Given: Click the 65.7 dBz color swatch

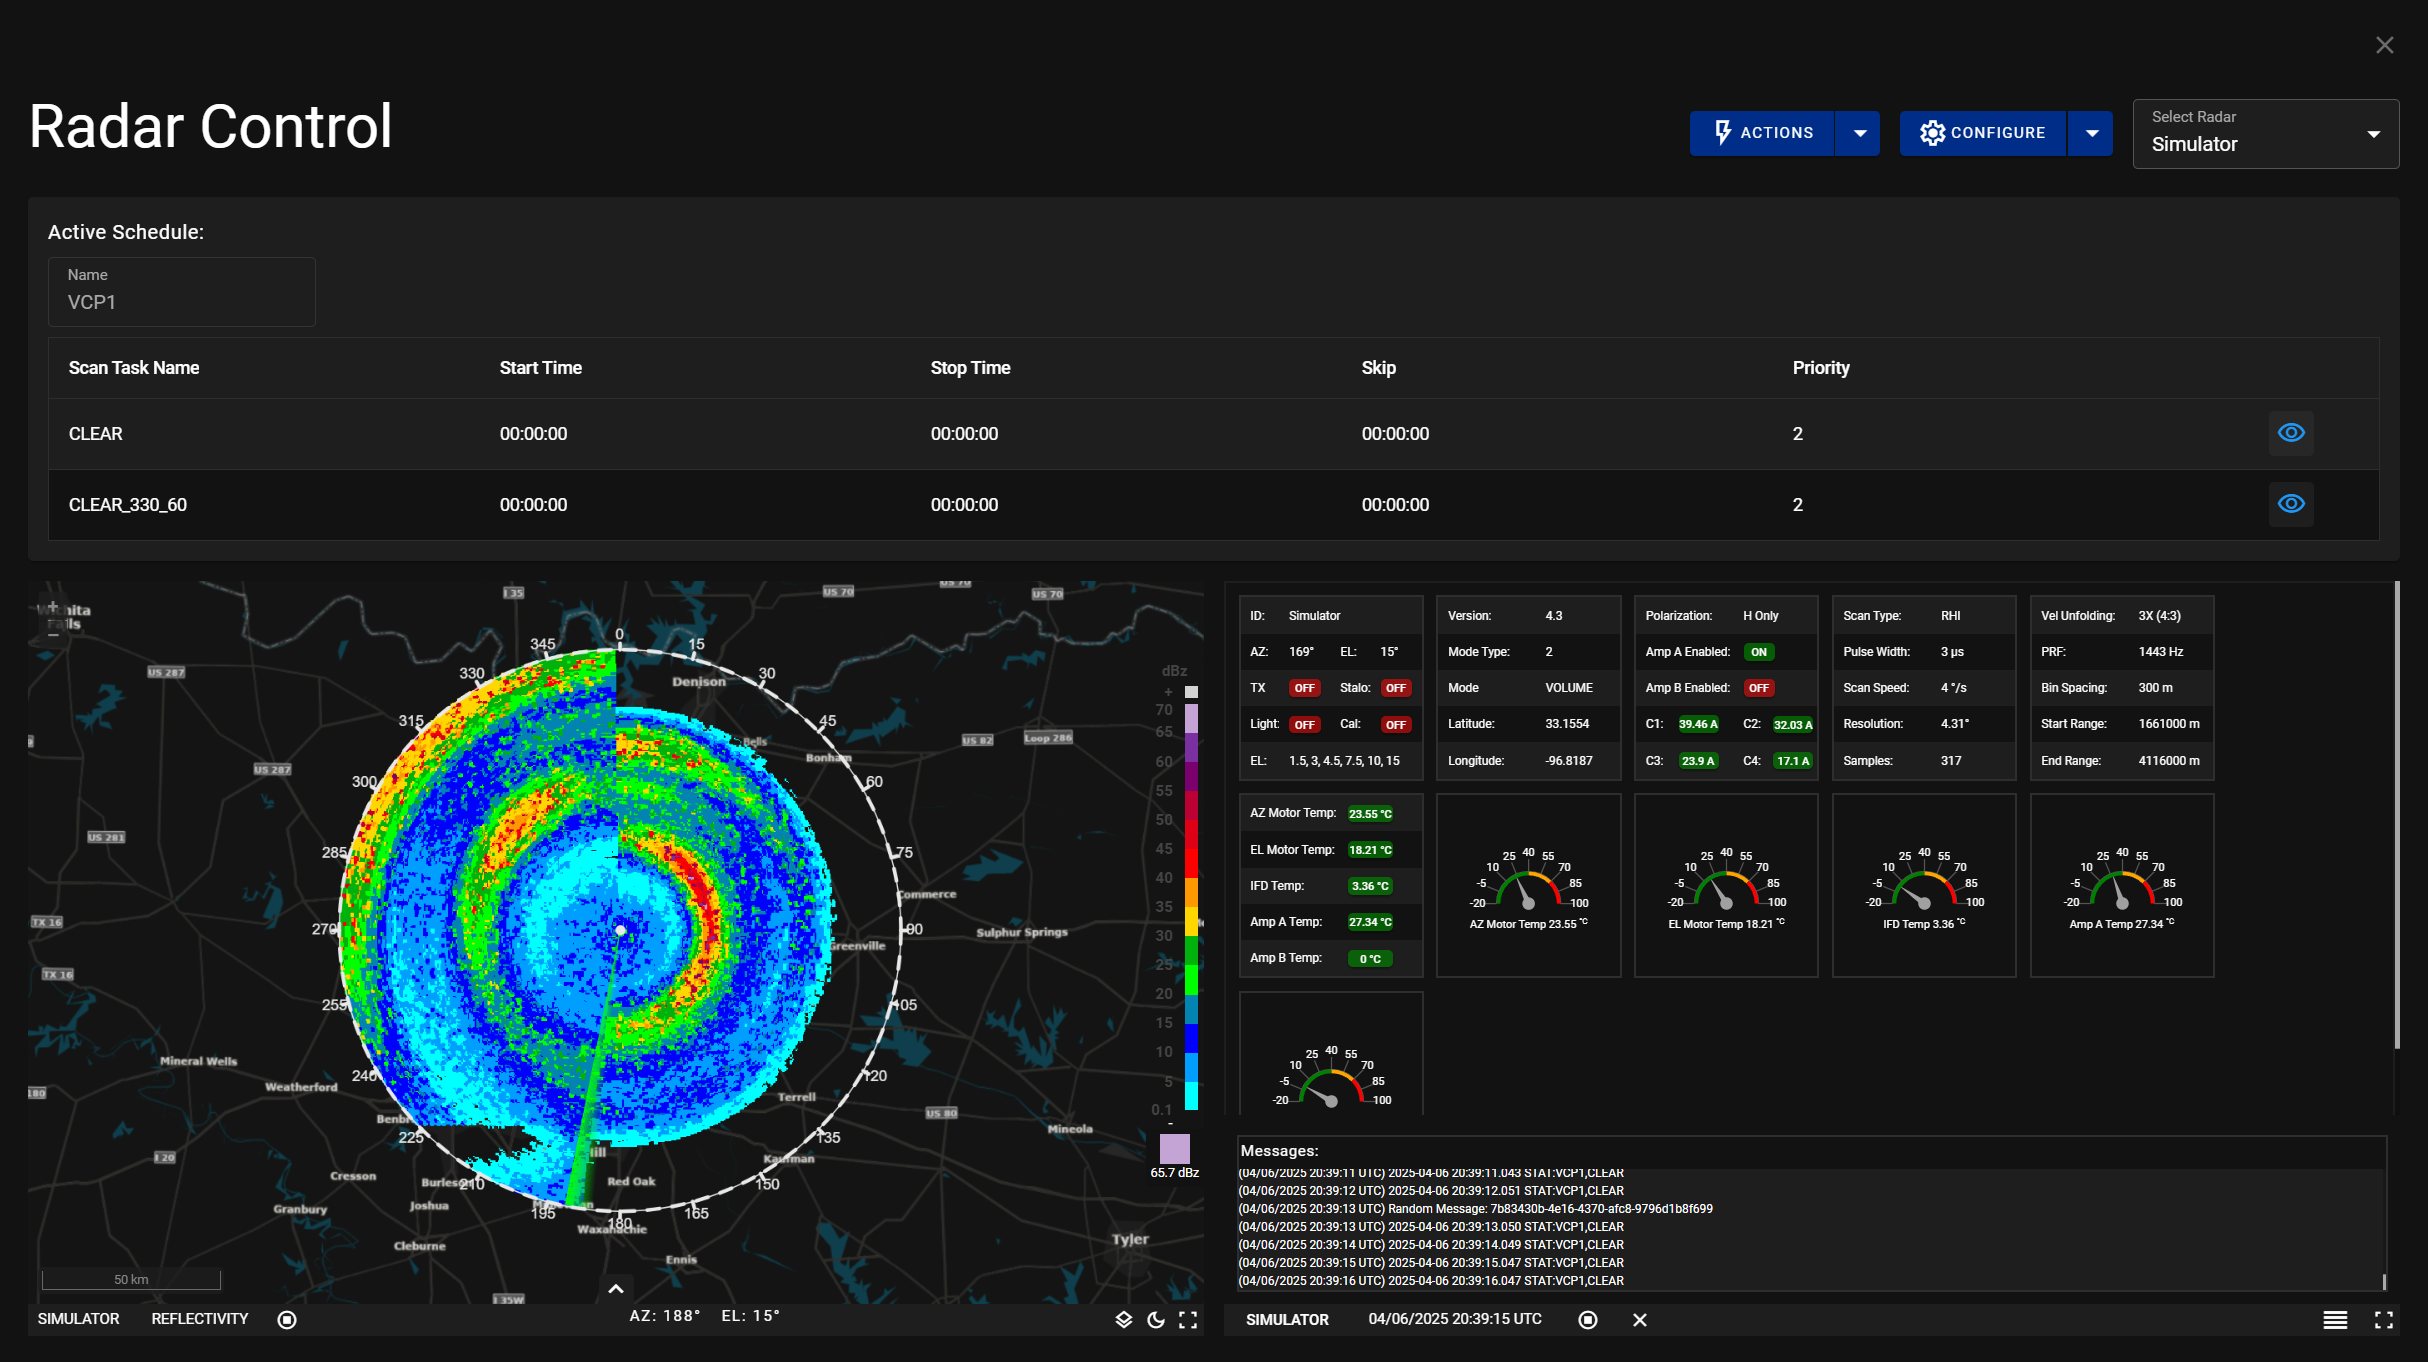Looking at the screenshot, I should (x=1174, y=1148).
